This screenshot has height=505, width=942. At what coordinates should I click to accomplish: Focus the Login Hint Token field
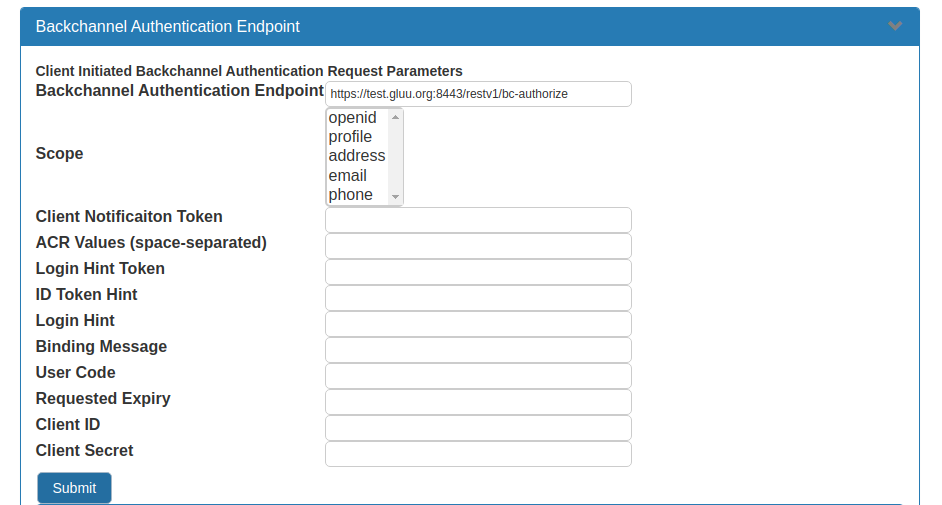[x=478, y=272]
